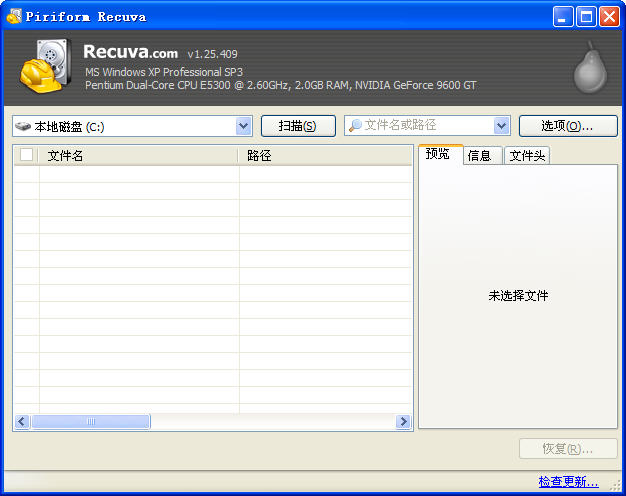Image resolution: width=626 pixels, height=496 pixels.
Task: Sort by the 路径 column header
Action: [x=325, y=155]
